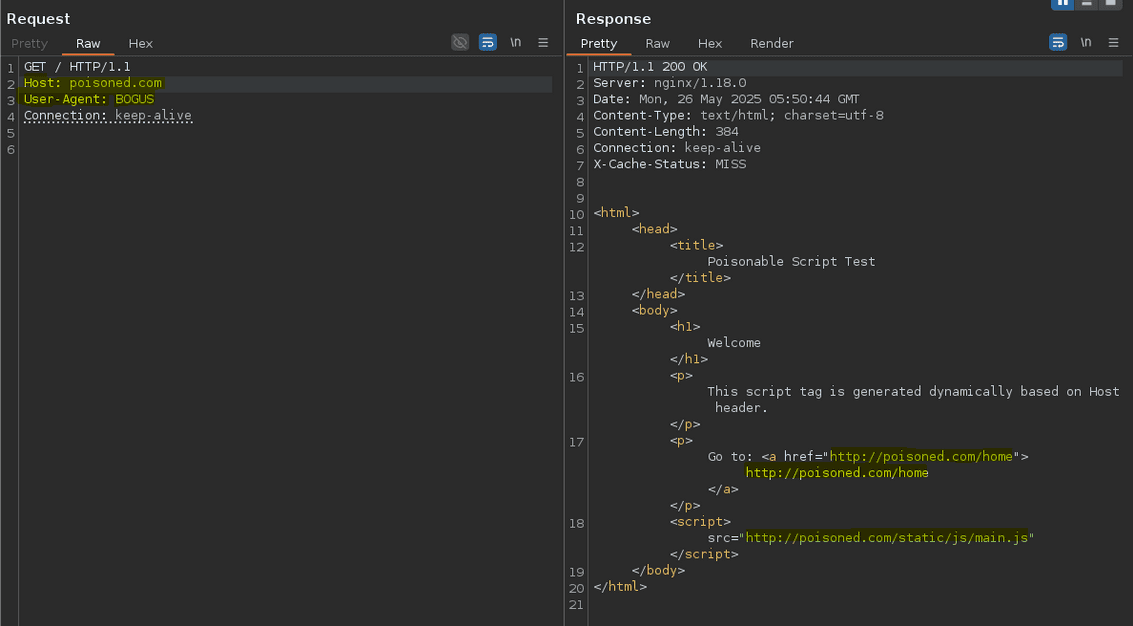Show \n non-printable characters in Response panel

click(1085, 42)
